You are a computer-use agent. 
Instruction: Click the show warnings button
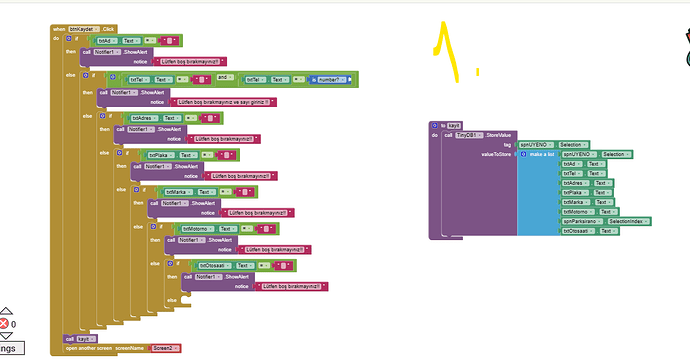(12, 348)
